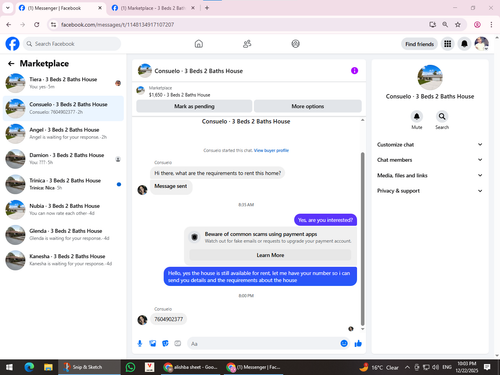Click the taskbar clock showing 10:03 PM
The height and width of the screenshot is (375, 500).
pos(467,367)
